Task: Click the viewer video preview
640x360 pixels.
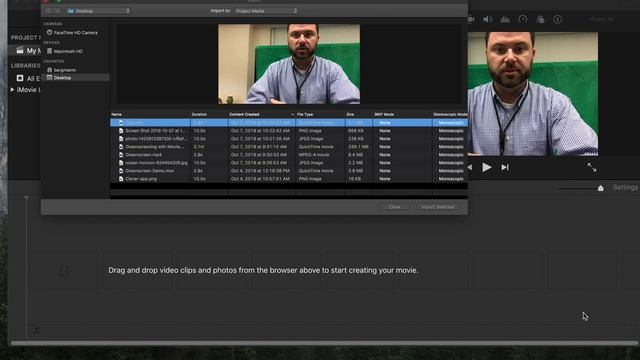Action: 533,94
